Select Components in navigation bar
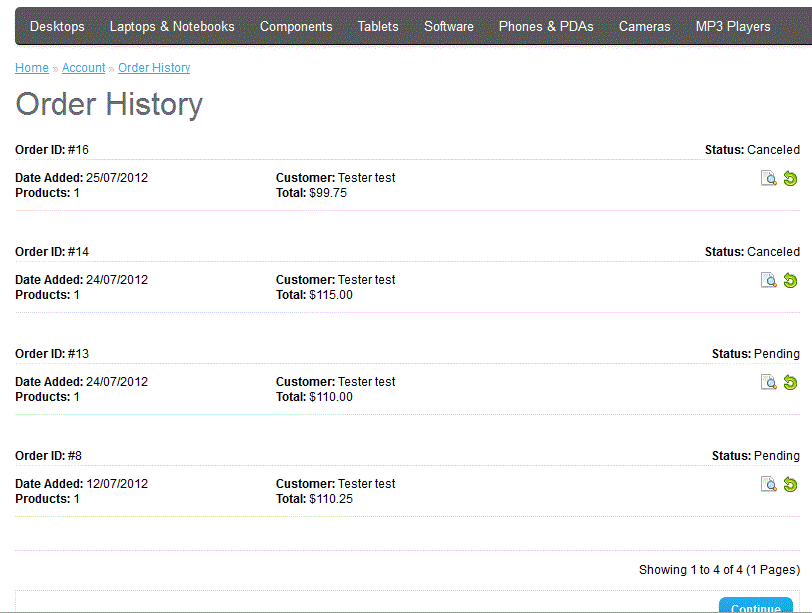This screenshot has height=613, width=812. (296, 27)
